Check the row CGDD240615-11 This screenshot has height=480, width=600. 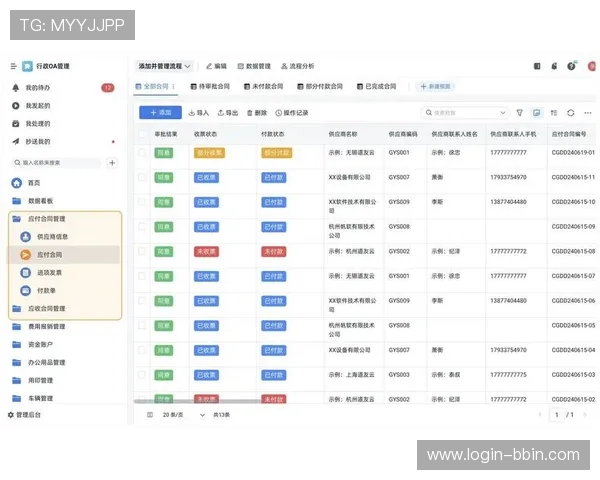pos(142,177)
